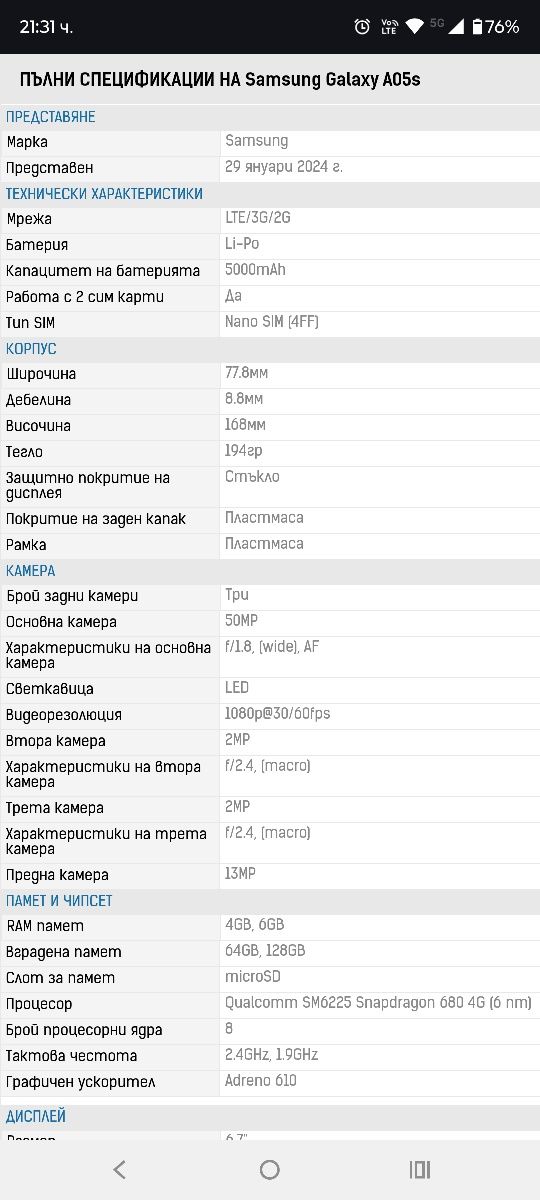Image resolution: width=540 pixels, height=1200 pixels.
Task: Tap the value f/1.8, (wide), AF
Action: (272, 647)
